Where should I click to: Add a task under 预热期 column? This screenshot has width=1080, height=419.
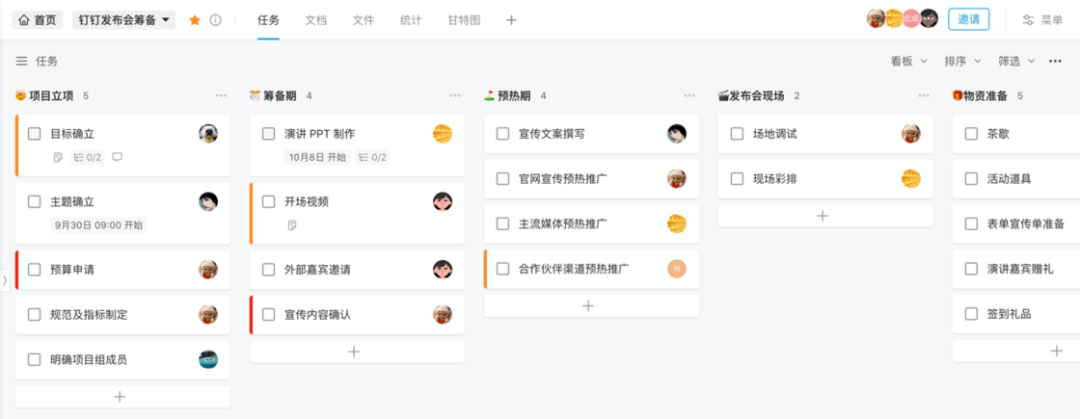coord(591,306)
